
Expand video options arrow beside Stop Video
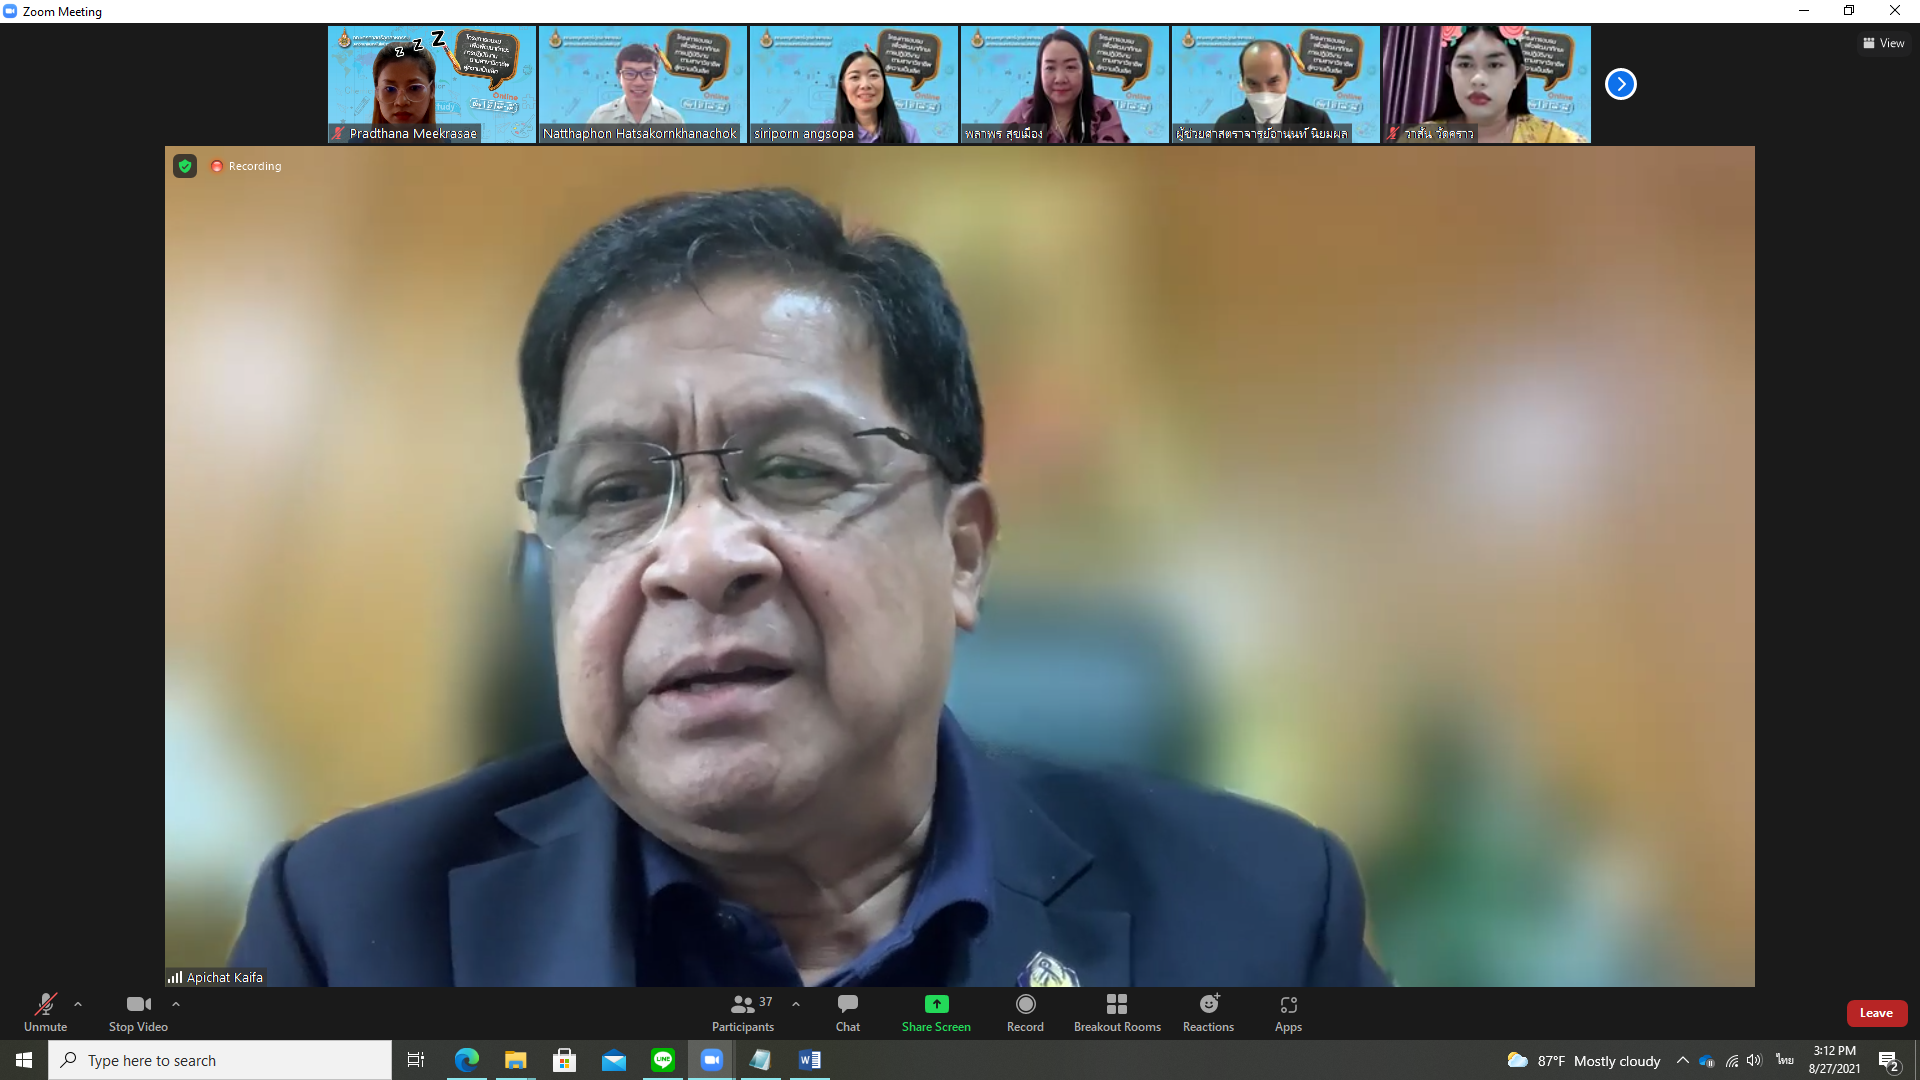point(176,1004)
